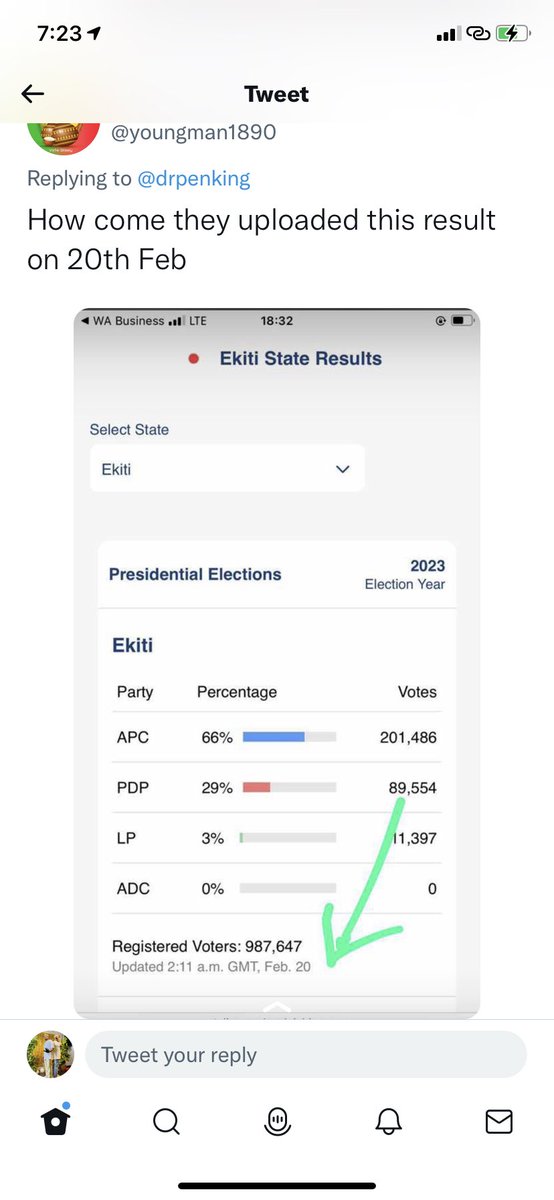Tap the iOS location arrow beside the time

(94, 33)
